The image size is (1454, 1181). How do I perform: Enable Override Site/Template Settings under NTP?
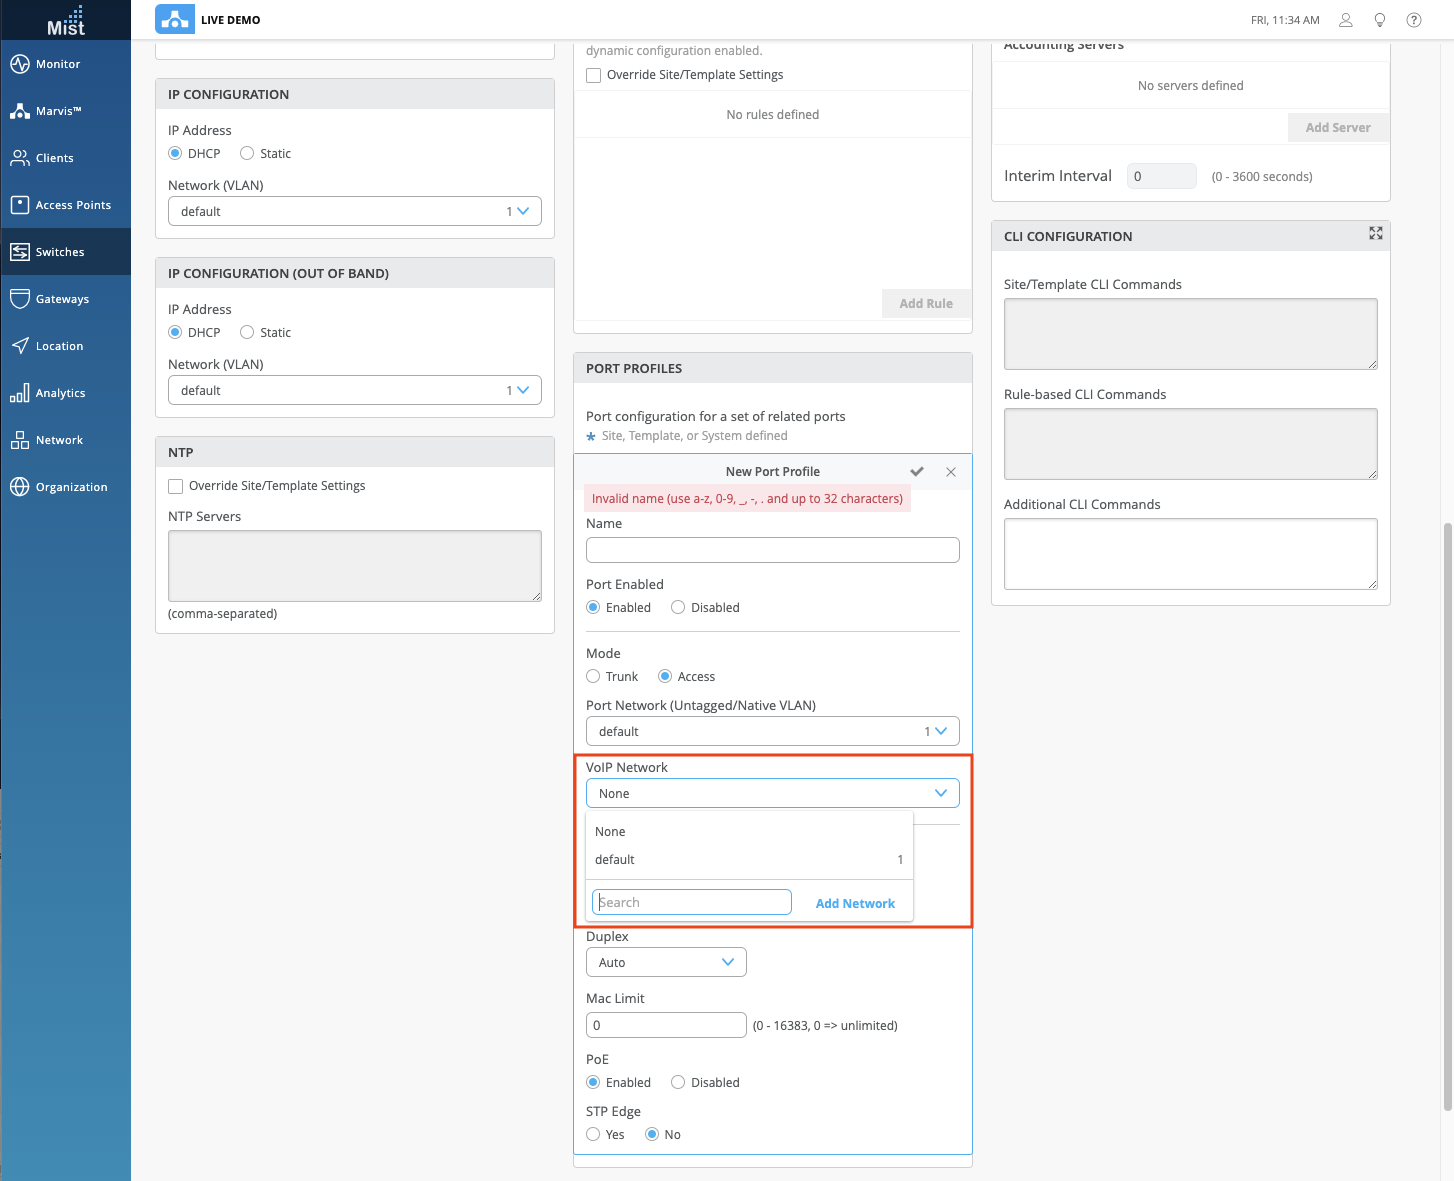[176, 486]
